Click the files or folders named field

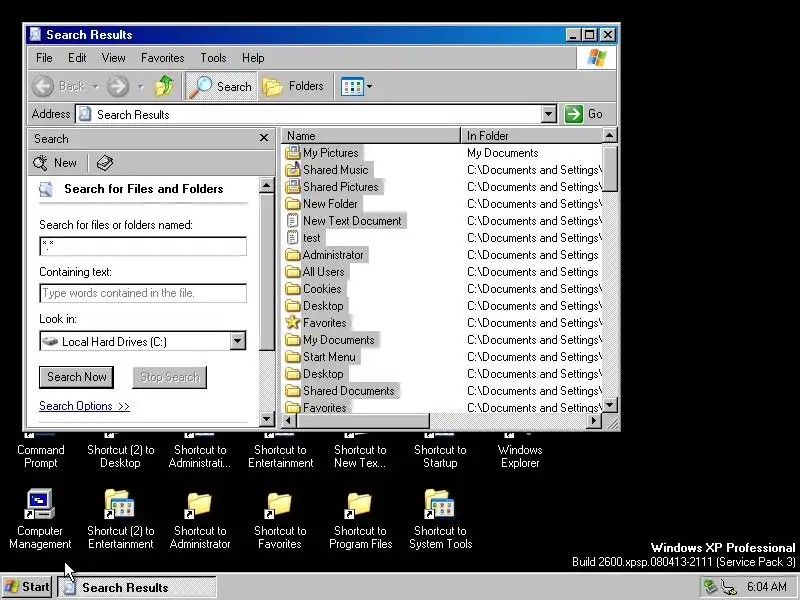(143, 246)
